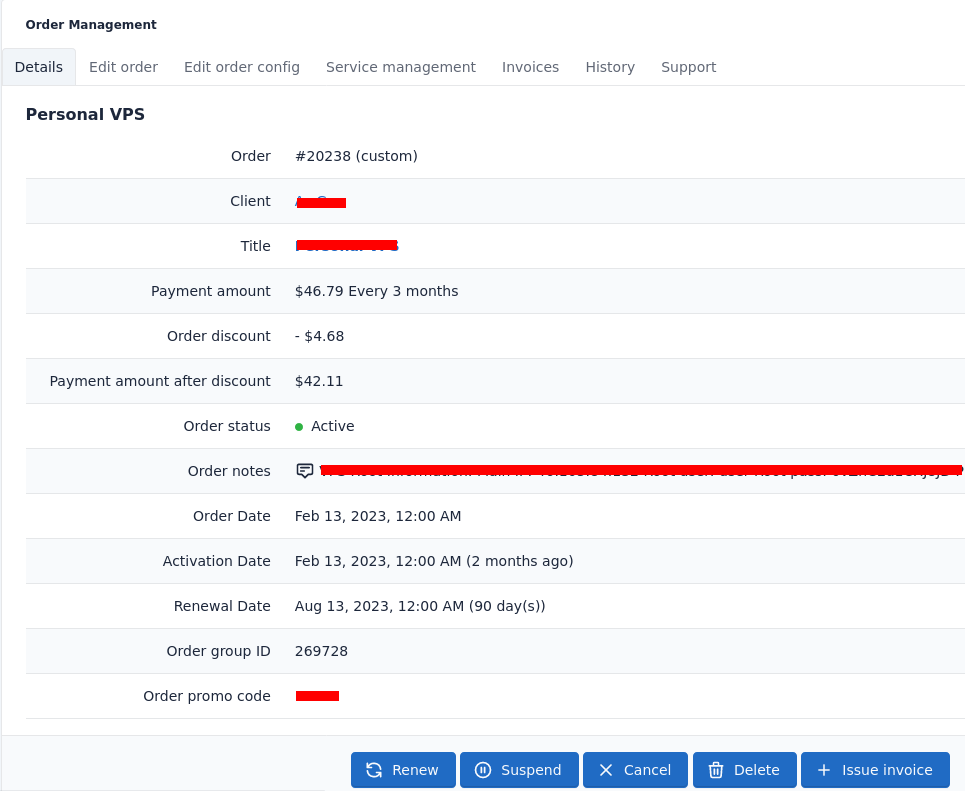
Task: Select the Support tab
Action: tap(688, 67)
